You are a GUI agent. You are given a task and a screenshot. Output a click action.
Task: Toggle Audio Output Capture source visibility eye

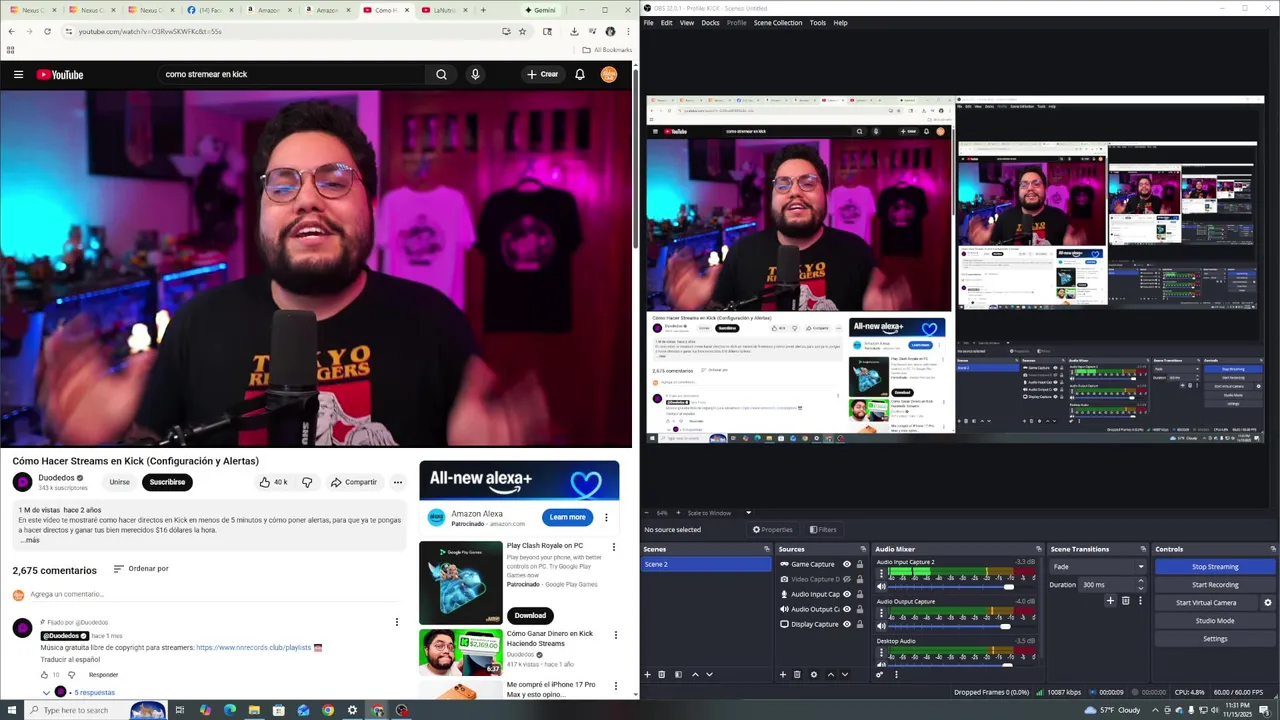point(847,609)
